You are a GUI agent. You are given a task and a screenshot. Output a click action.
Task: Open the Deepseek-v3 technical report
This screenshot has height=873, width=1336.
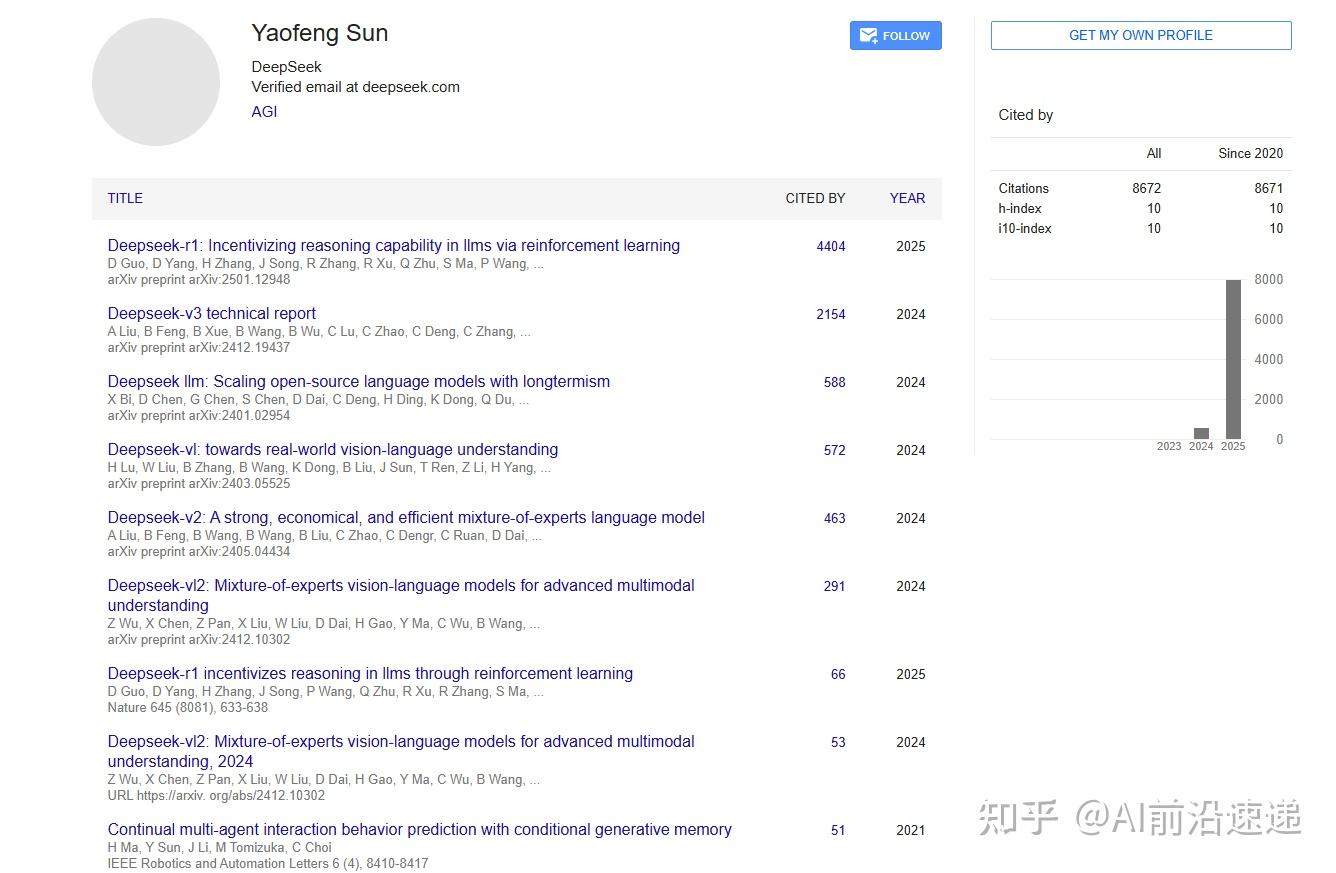click(211, 313)
